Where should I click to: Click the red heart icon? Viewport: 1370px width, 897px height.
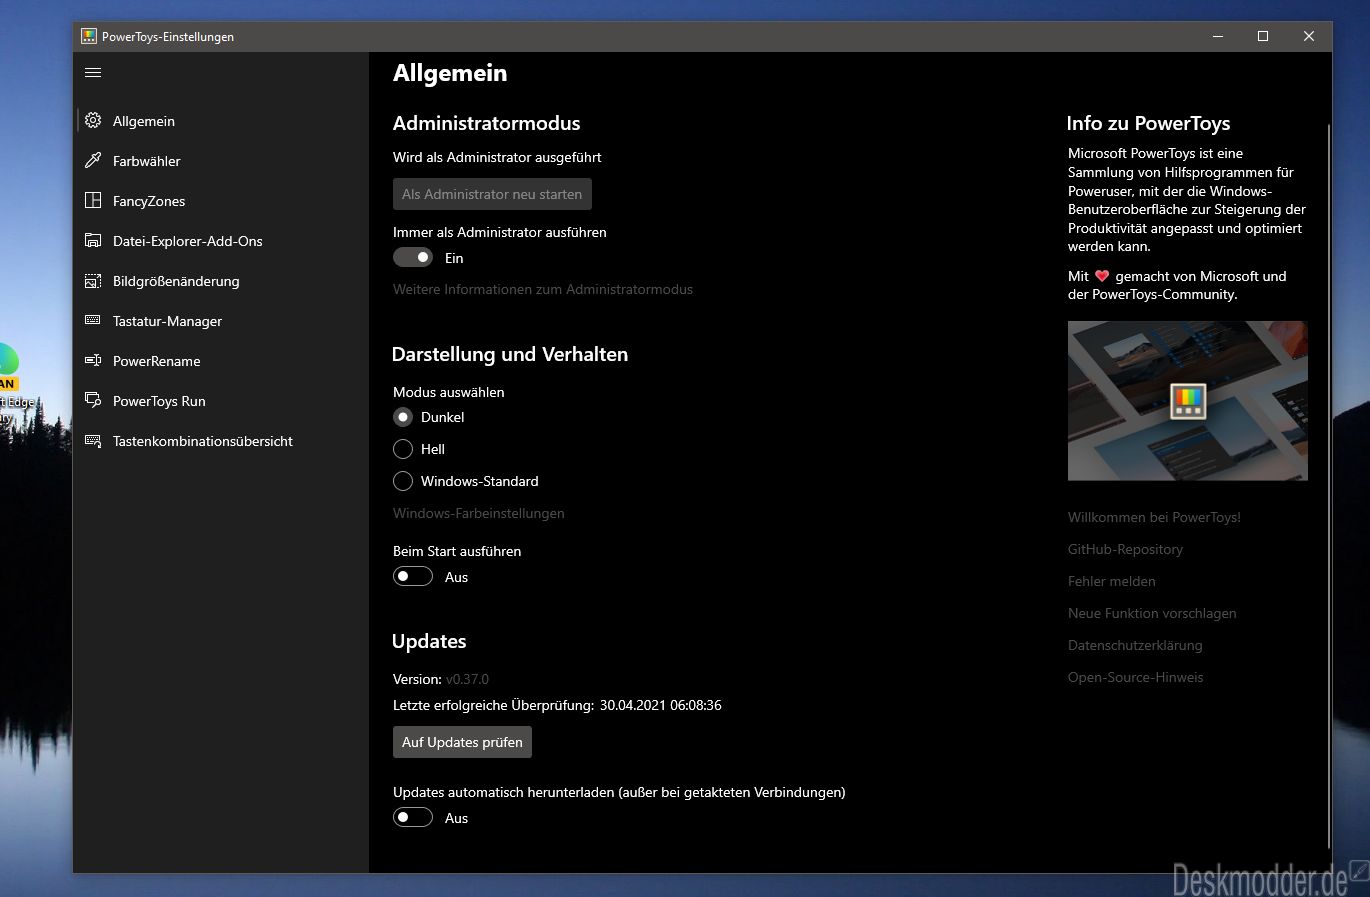1102,276
